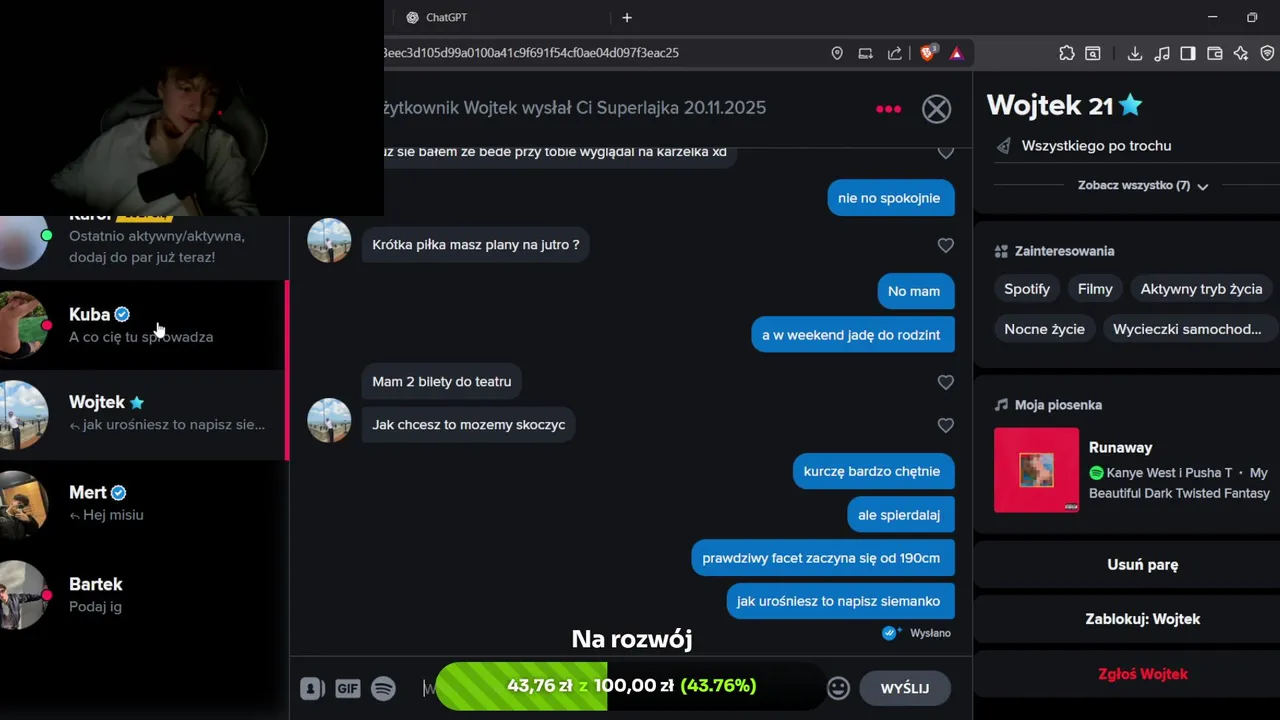Expand 'Zobacz wszystko (7)' section
Screen dimensions: 1280x720
coord(1142,186)
